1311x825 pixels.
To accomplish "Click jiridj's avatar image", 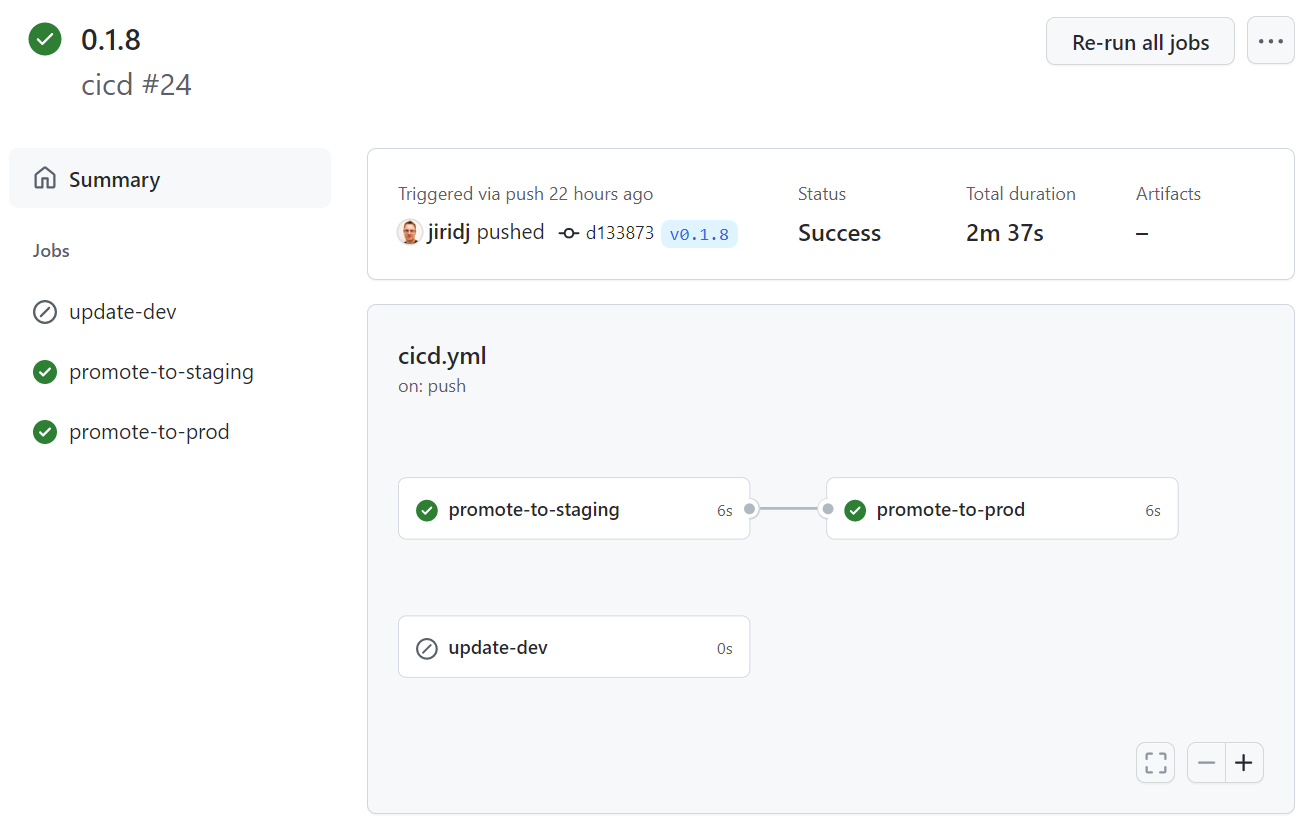I will (409, 231).
